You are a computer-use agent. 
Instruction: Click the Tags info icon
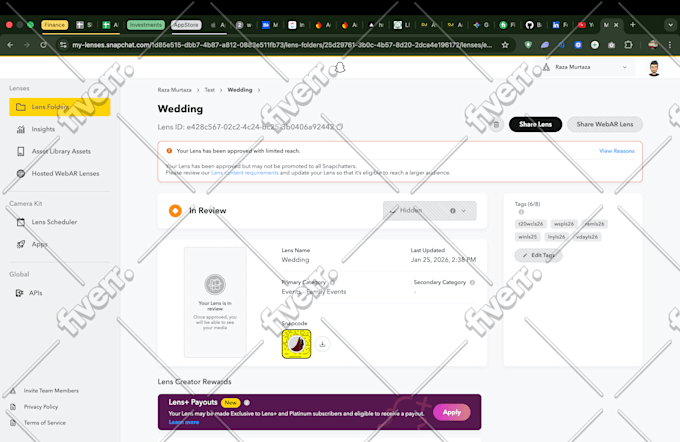pyautogui.click(x=521, y=212)
